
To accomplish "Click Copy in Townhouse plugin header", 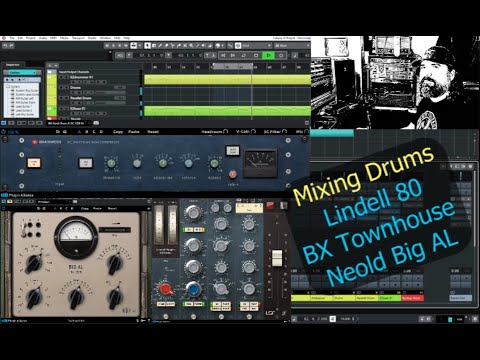I will [118, 132].
